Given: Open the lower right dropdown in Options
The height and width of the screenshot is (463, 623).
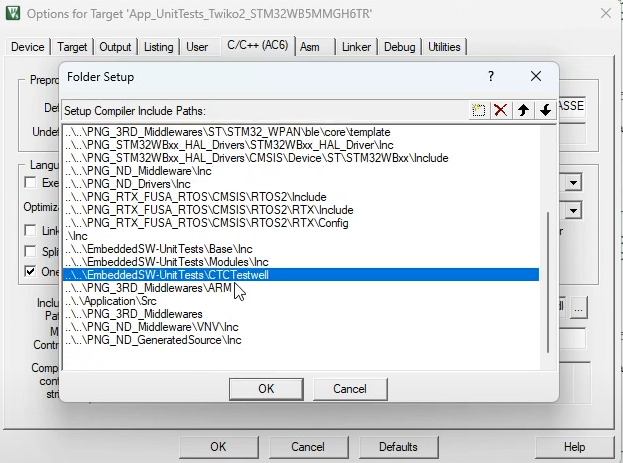Looking at the screenshot, I should (573, 210).
